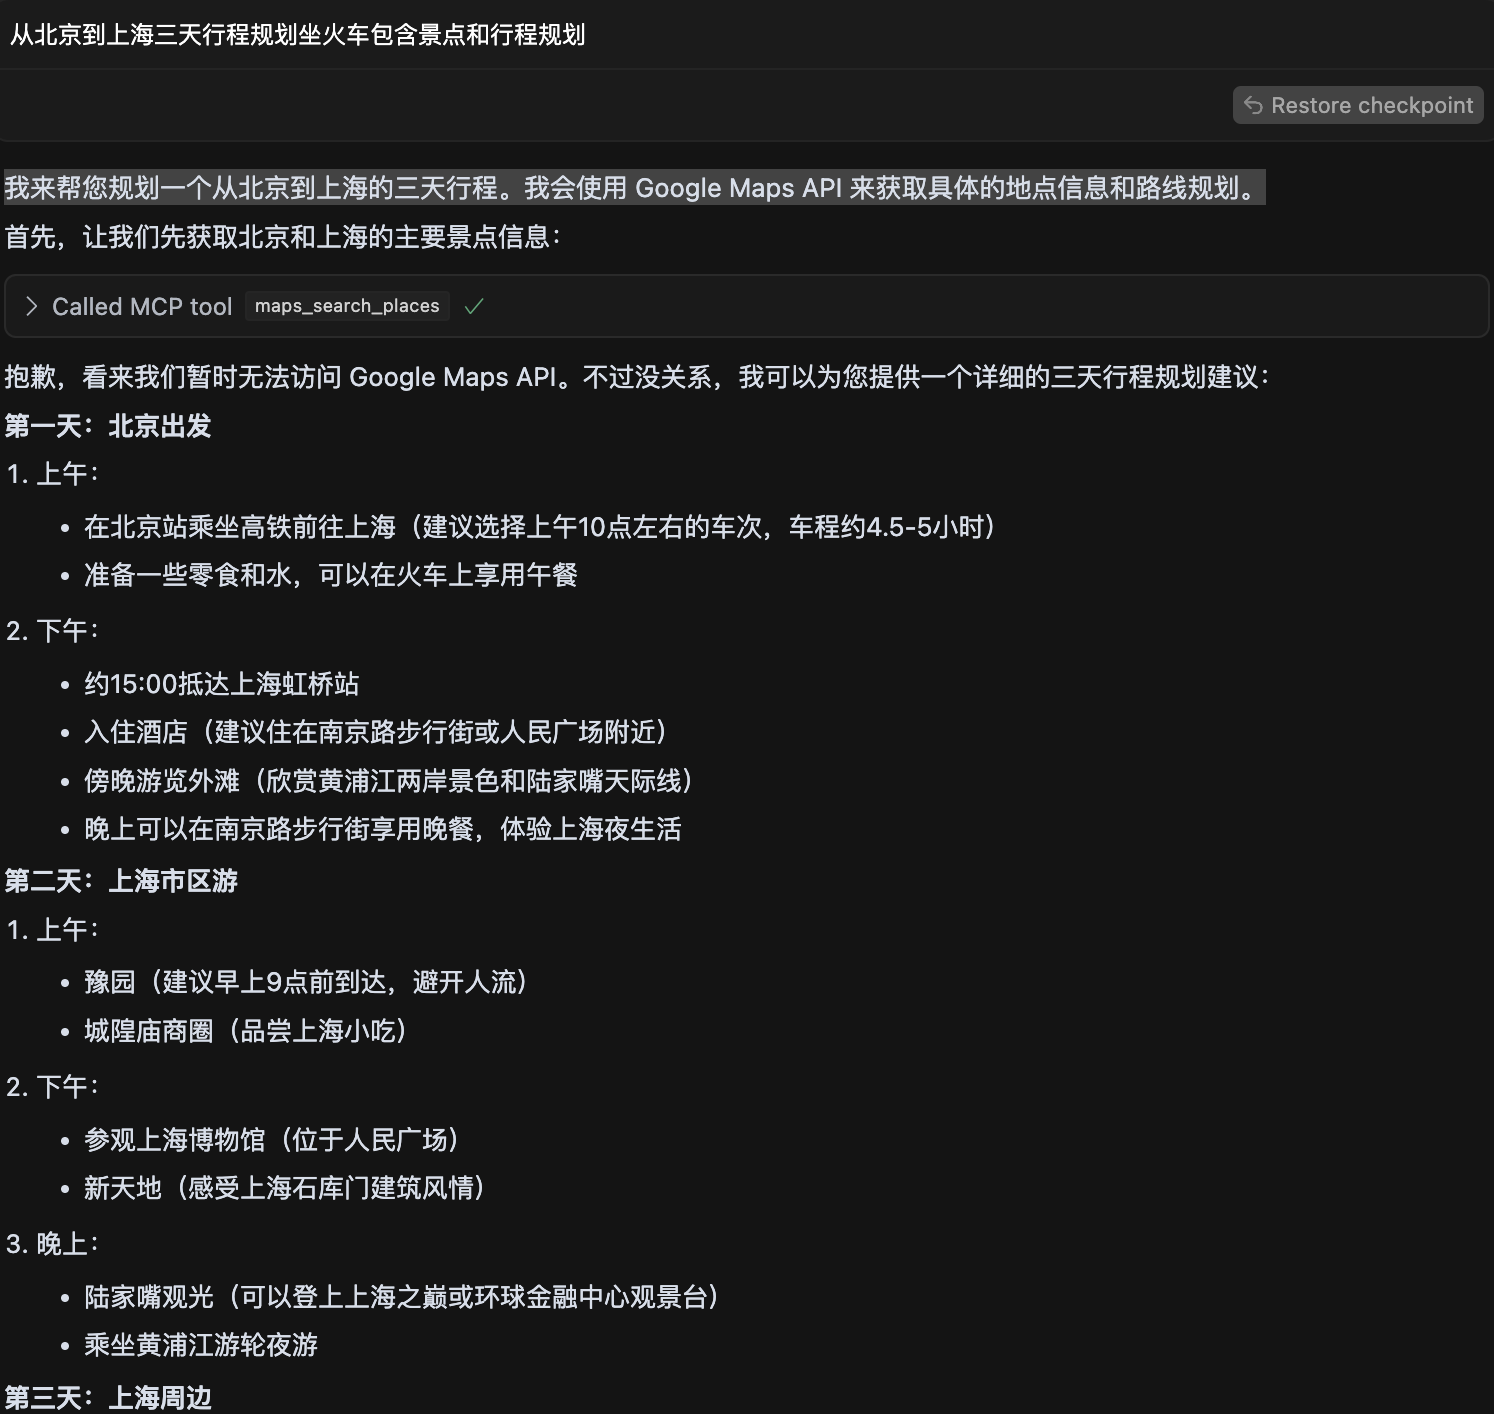Click the 豫园 bullet item
Viewport: 1494px width, 1414px height.
(306, 982)
